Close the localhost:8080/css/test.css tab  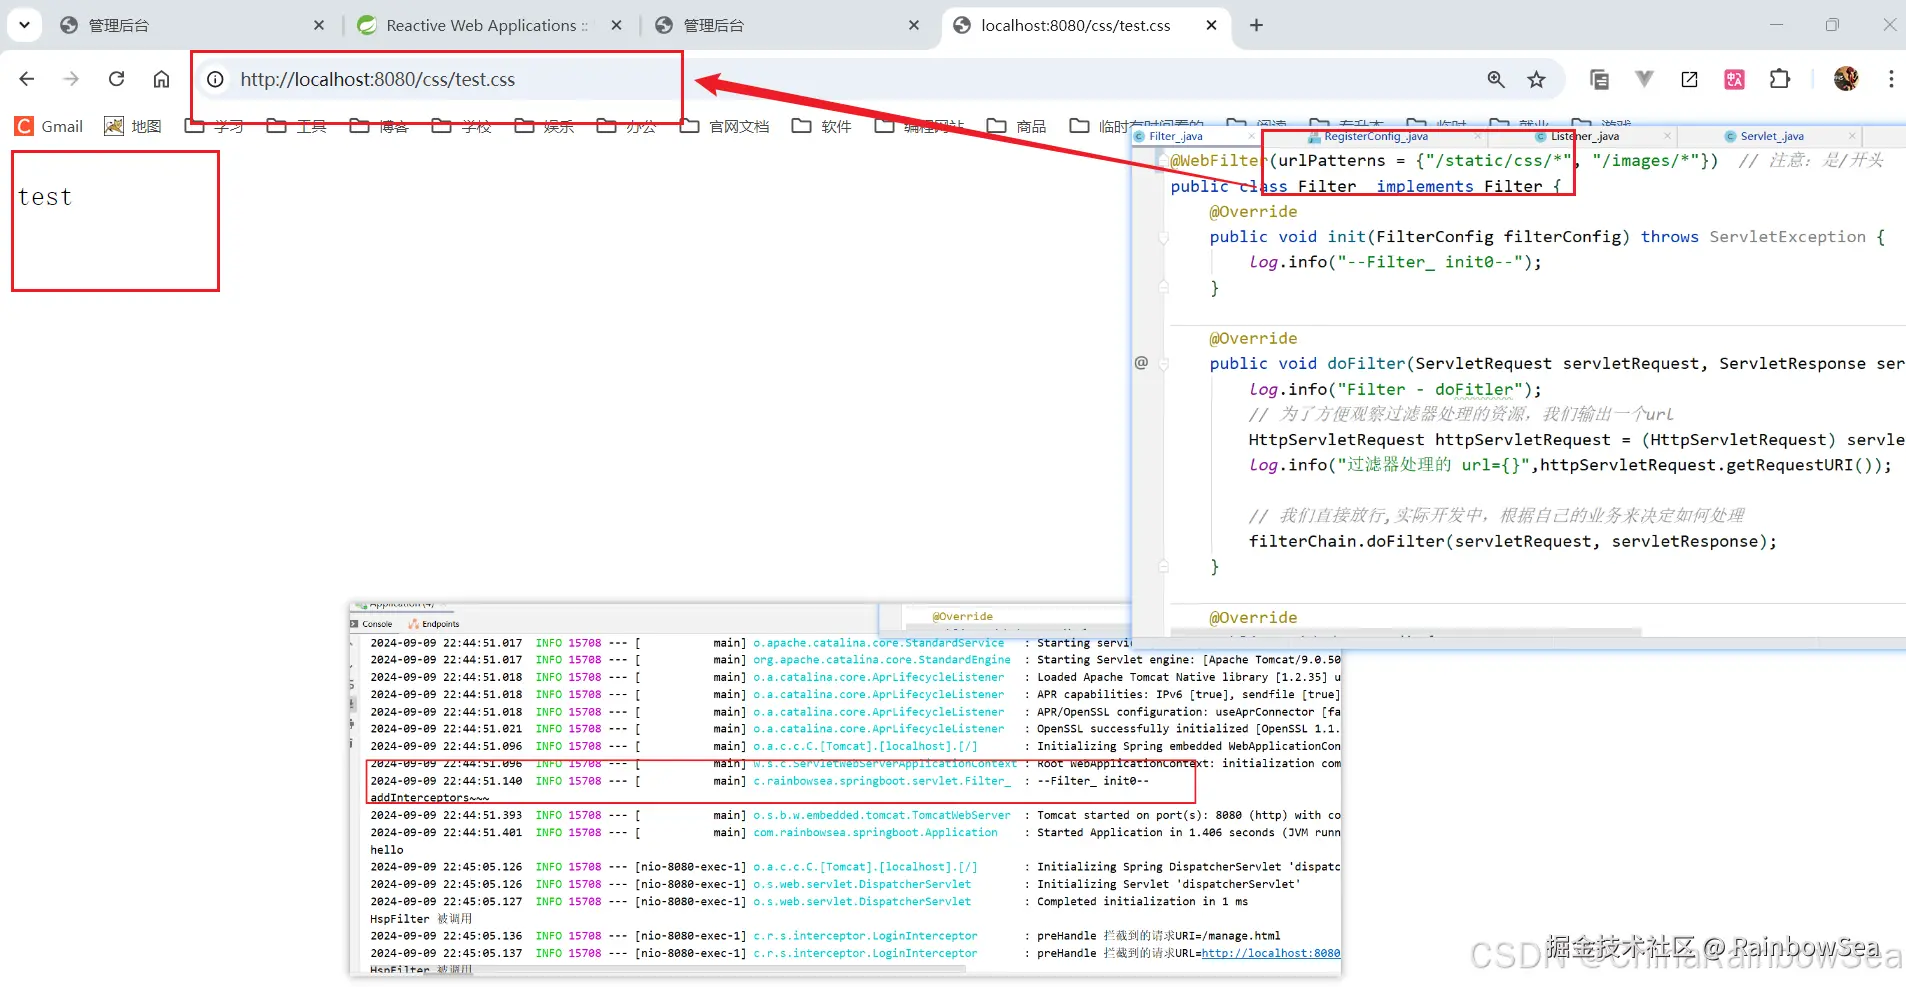tap(1211, 25)
